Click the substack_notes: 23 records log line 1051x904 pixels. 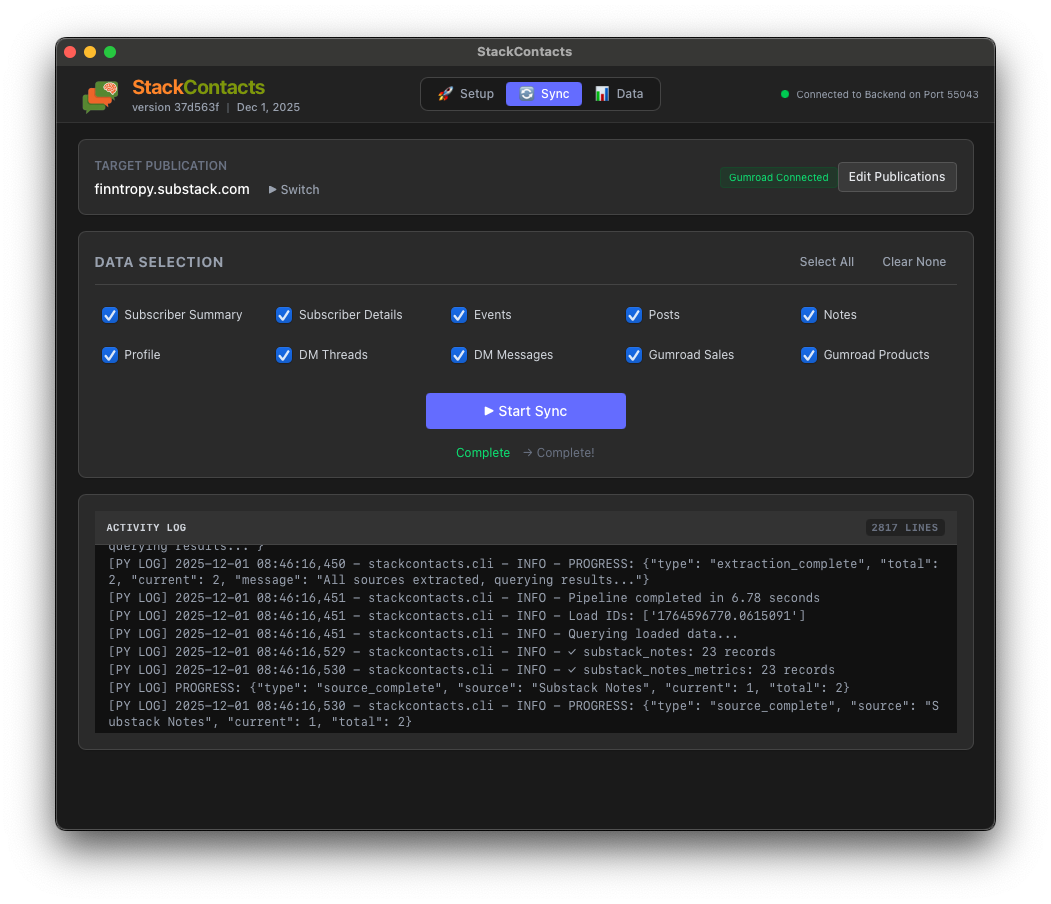click(442, 652)
